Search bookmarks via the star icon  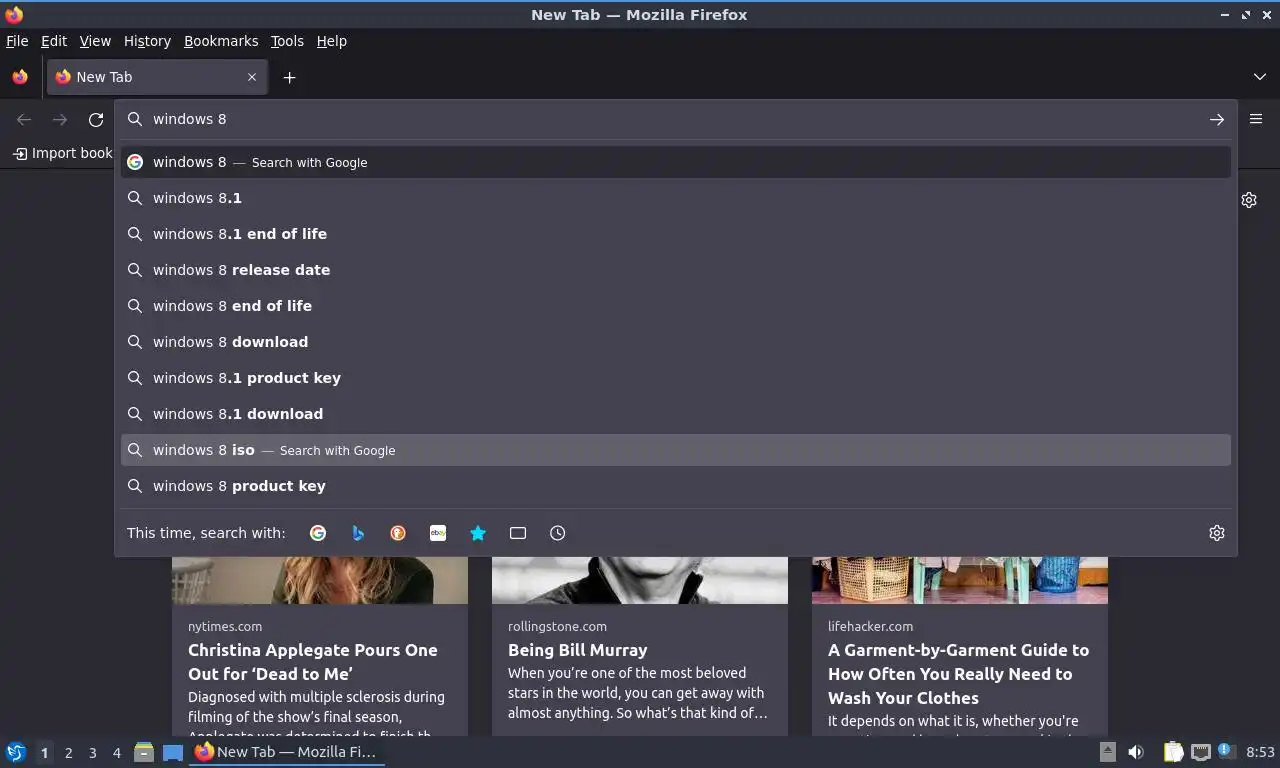(478, 533)
